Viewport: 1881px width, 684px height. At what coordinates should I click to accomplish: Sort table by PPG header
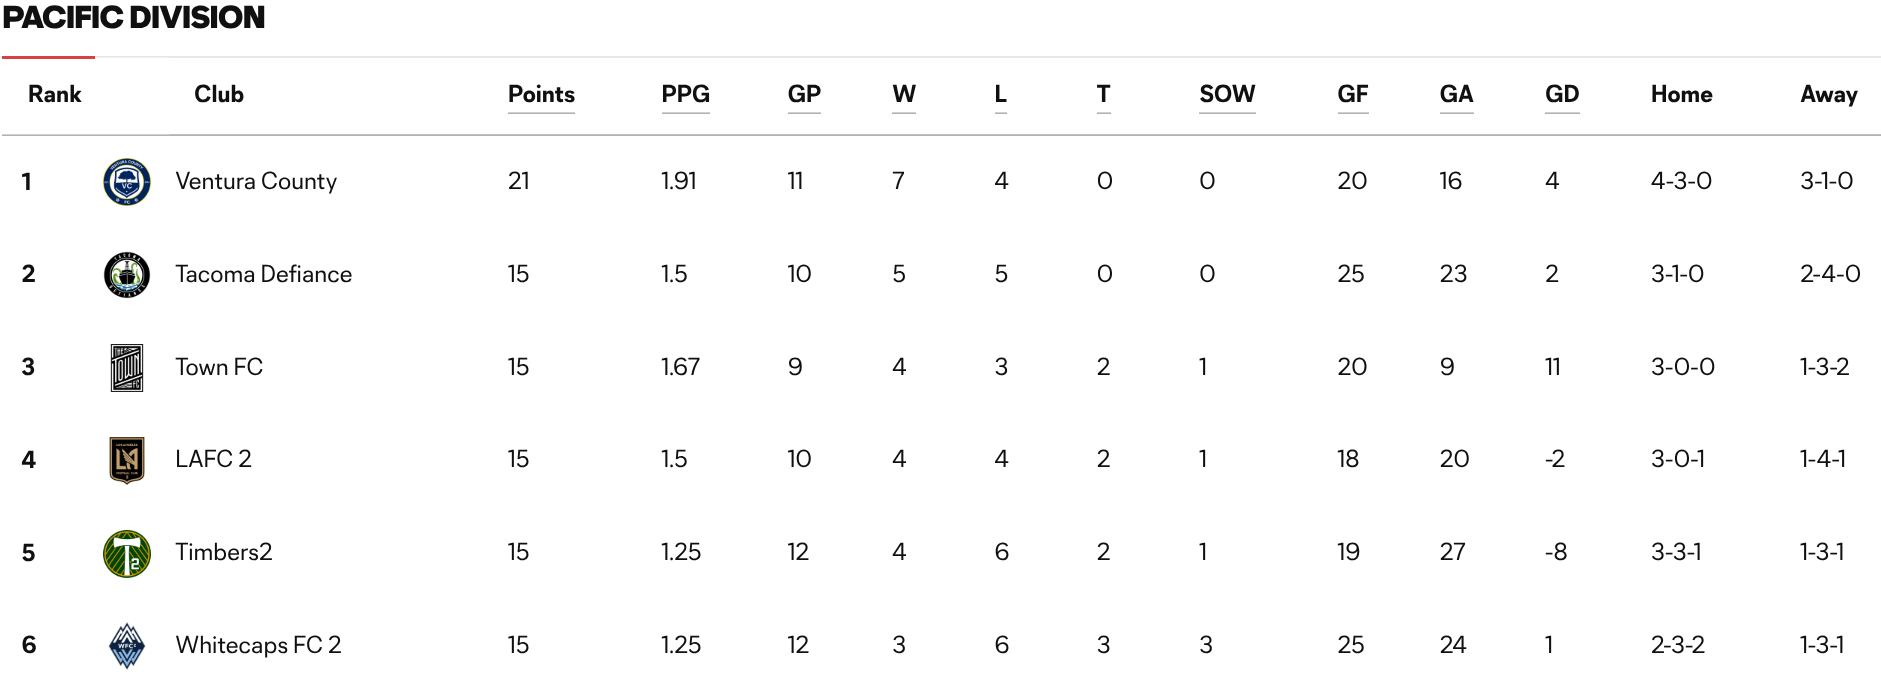[x=685, y=94]
